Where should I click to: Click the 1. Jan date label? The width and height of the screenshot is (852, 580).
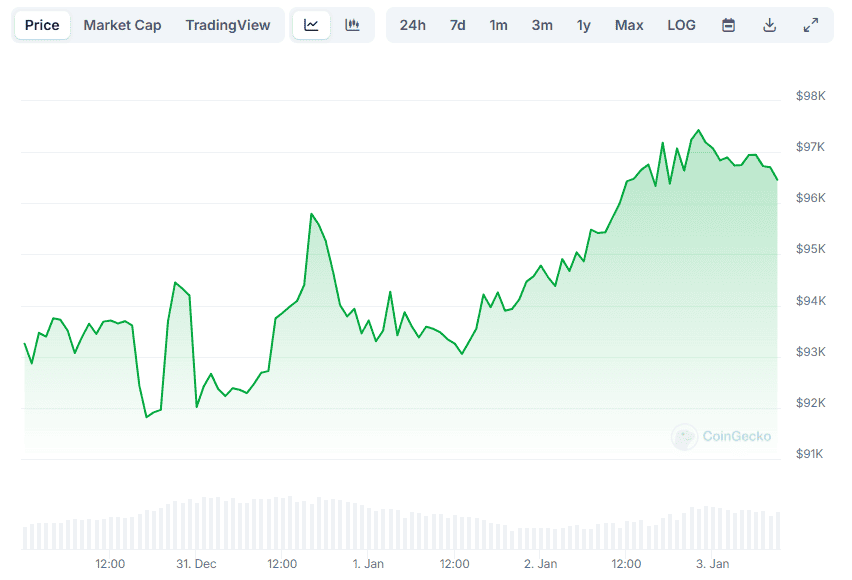point(368,564)
